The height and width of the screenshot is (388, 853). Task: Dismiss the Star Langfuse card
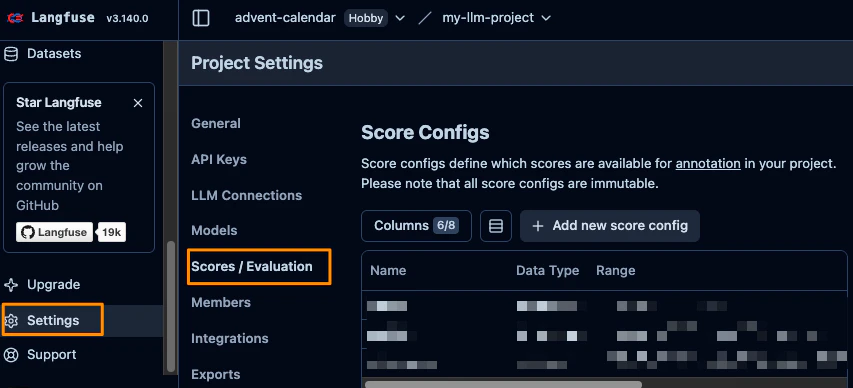(x=138, y=103)
